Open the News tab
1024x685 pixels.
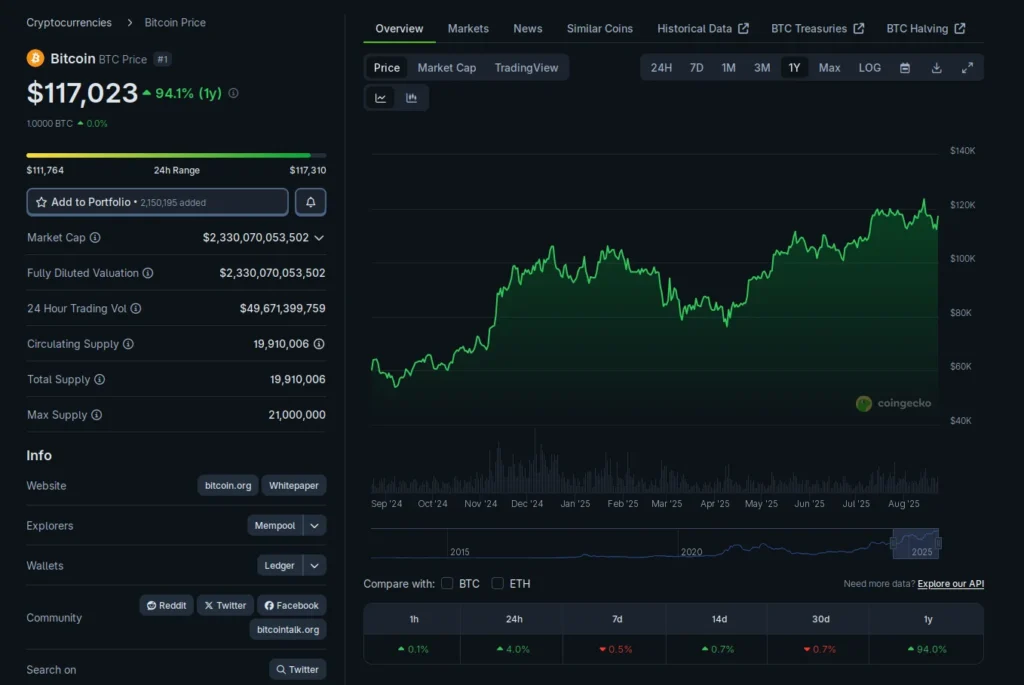pyautogui.click(x=528, y=29)
